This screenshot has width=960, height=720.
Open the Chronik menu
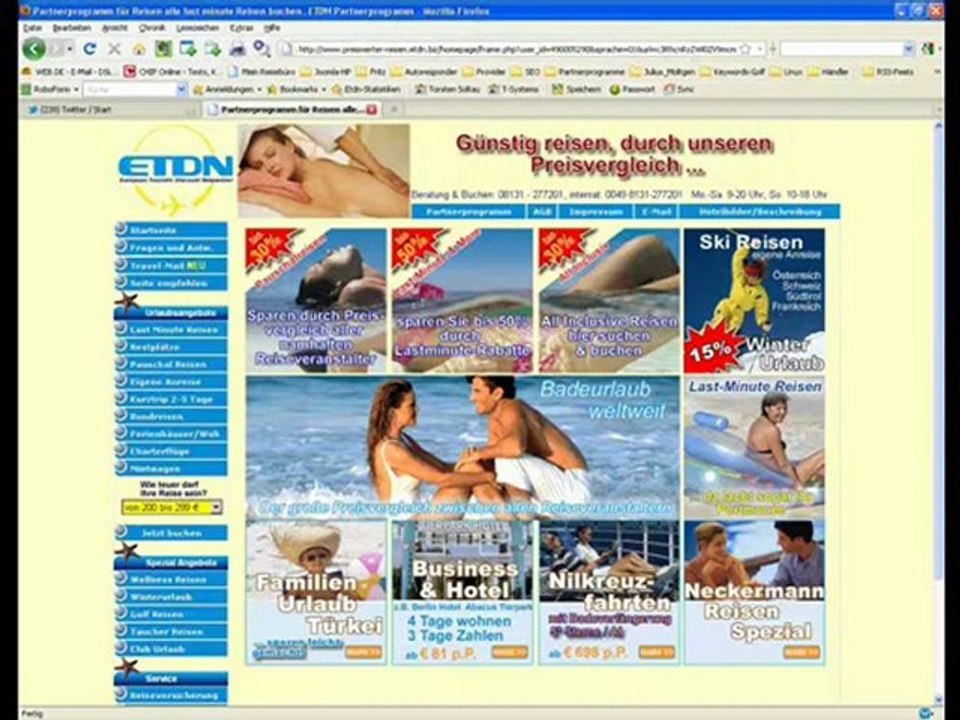click(x=152, y=28)
